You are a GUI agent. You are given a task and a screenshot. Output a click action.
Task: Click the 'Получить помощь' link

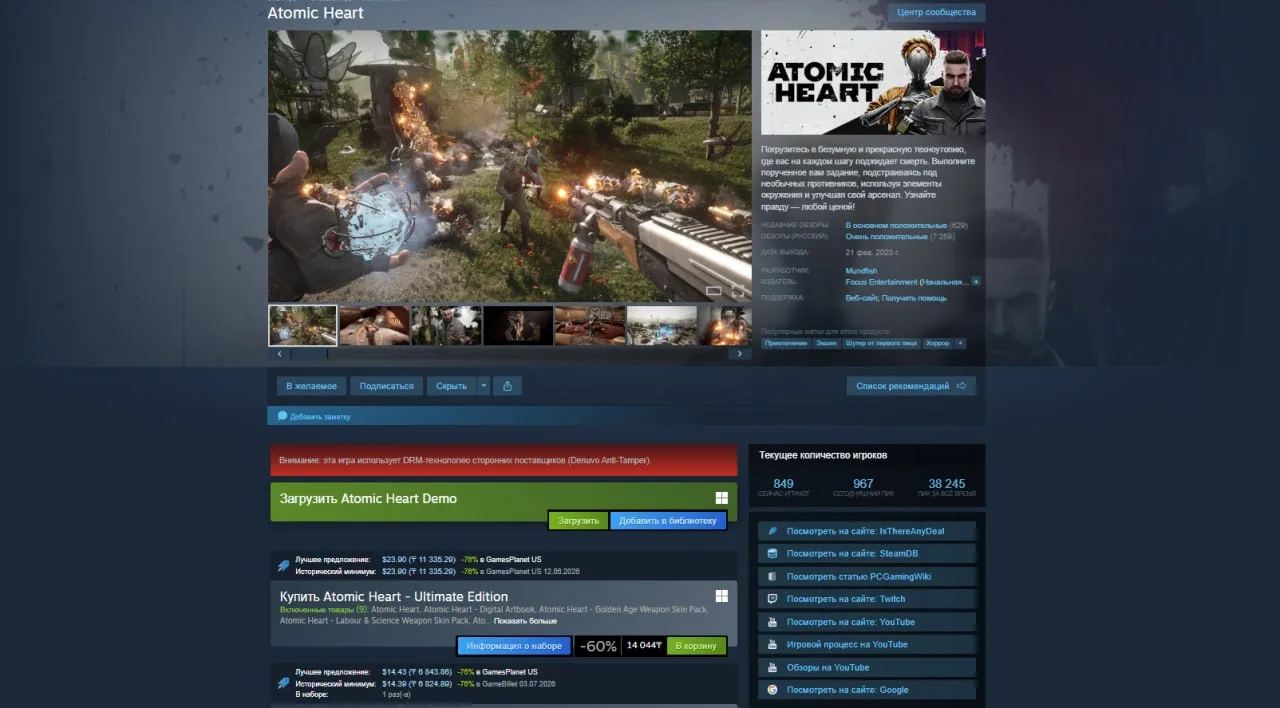point(916,298)
